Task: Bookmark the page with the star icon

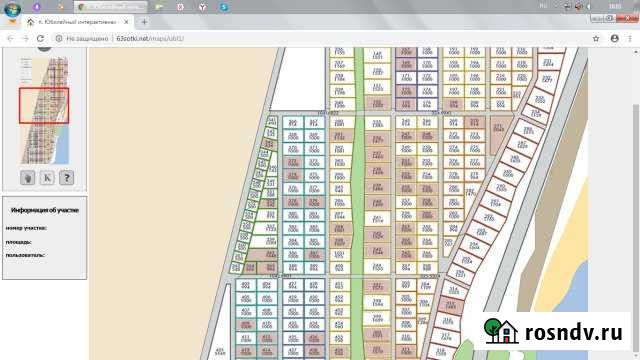Action: point(596,38)
